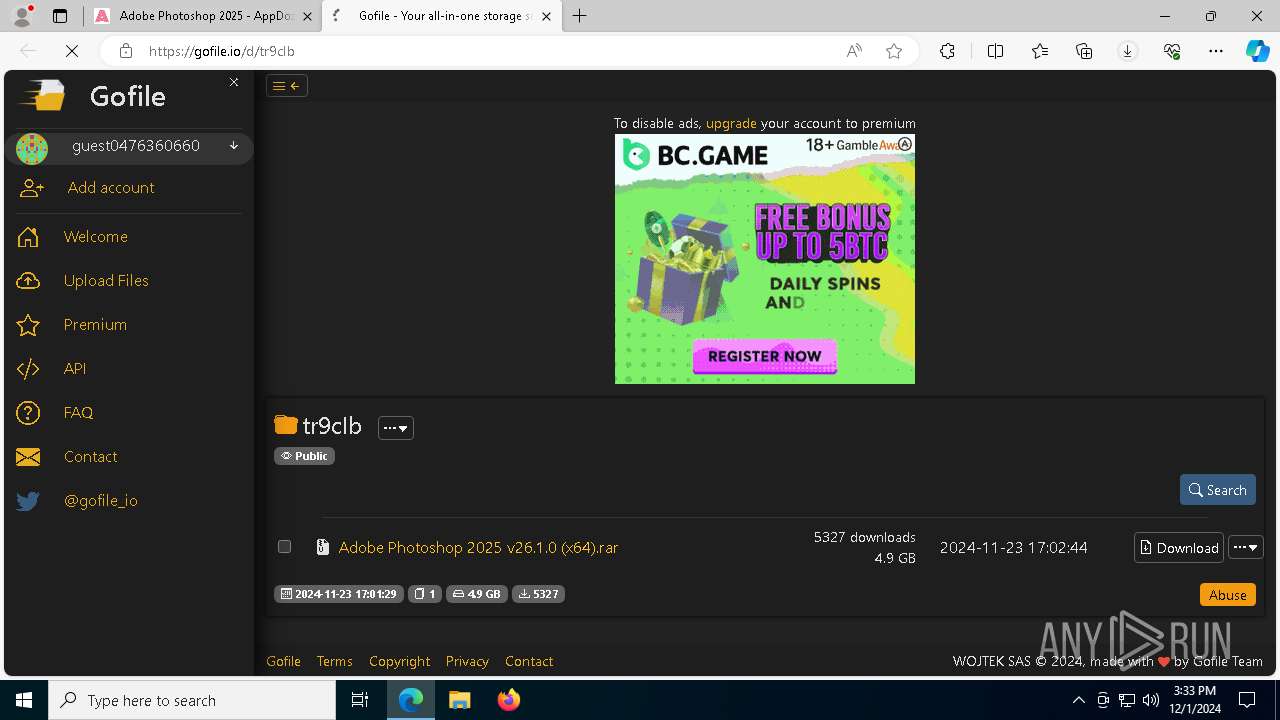Click the FAQ question mark icon
Screen dimensions: 1280x720
[x=28, y=413]
